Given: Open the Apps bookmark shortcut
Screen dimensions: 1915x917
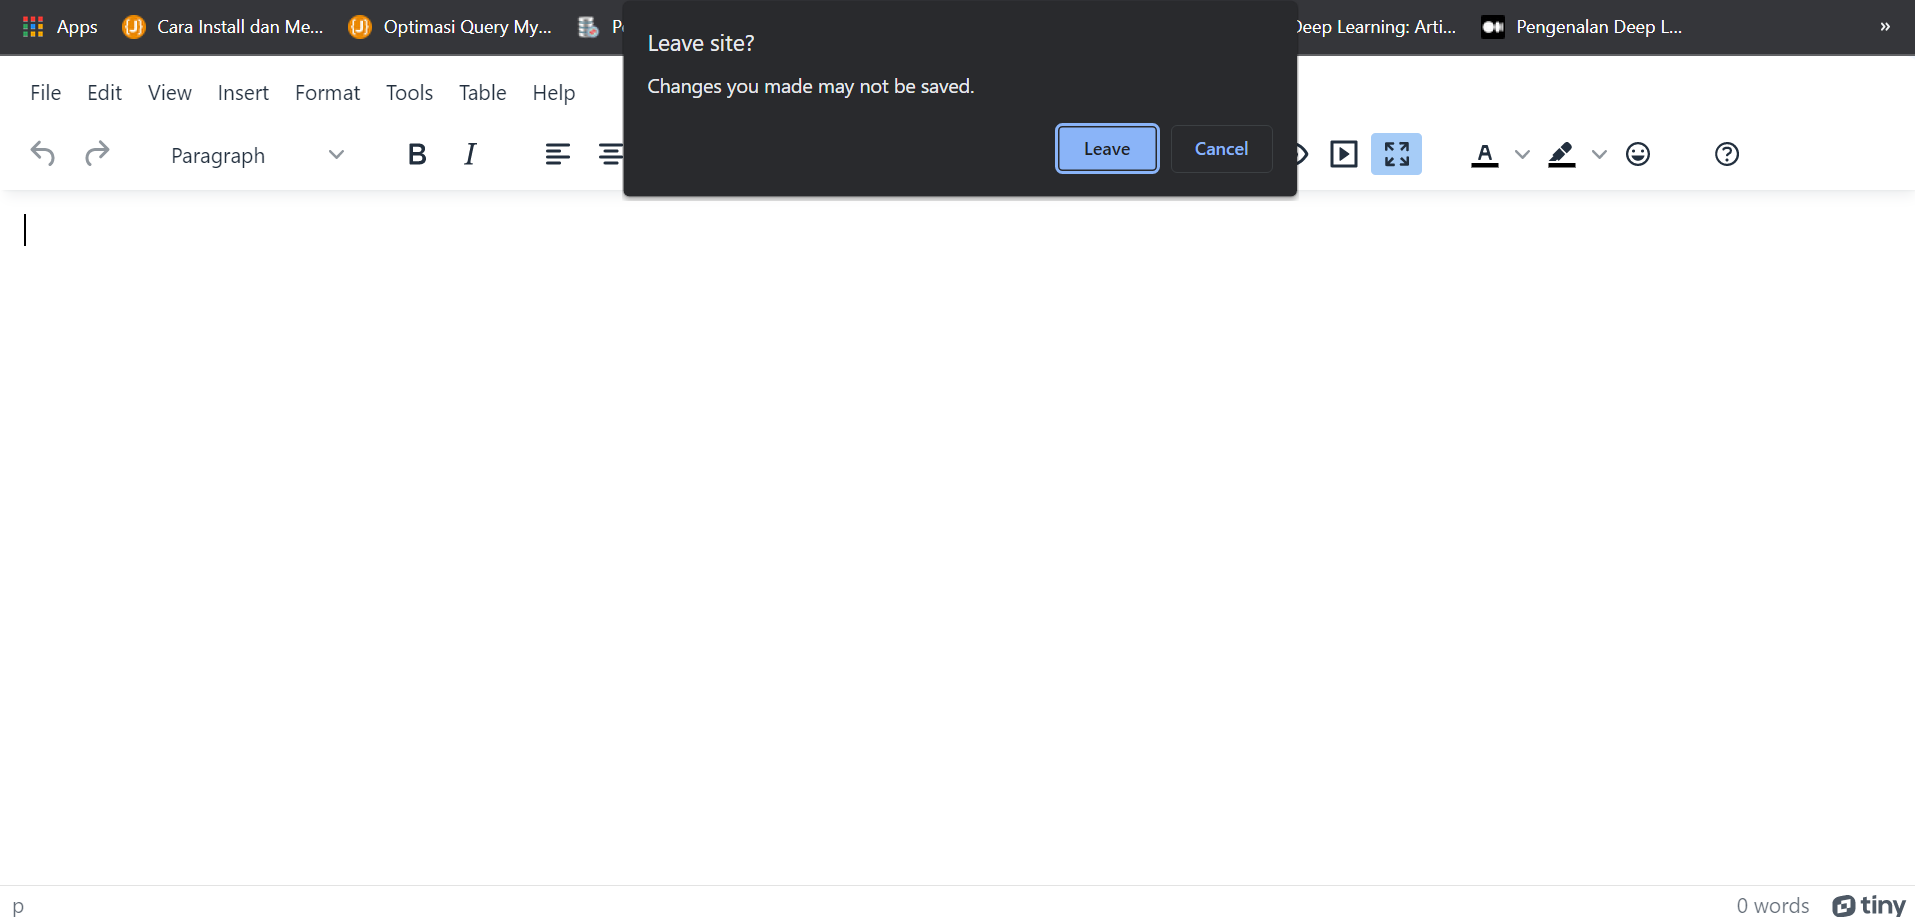Looking at the screenshot, I should click(60, 27).
